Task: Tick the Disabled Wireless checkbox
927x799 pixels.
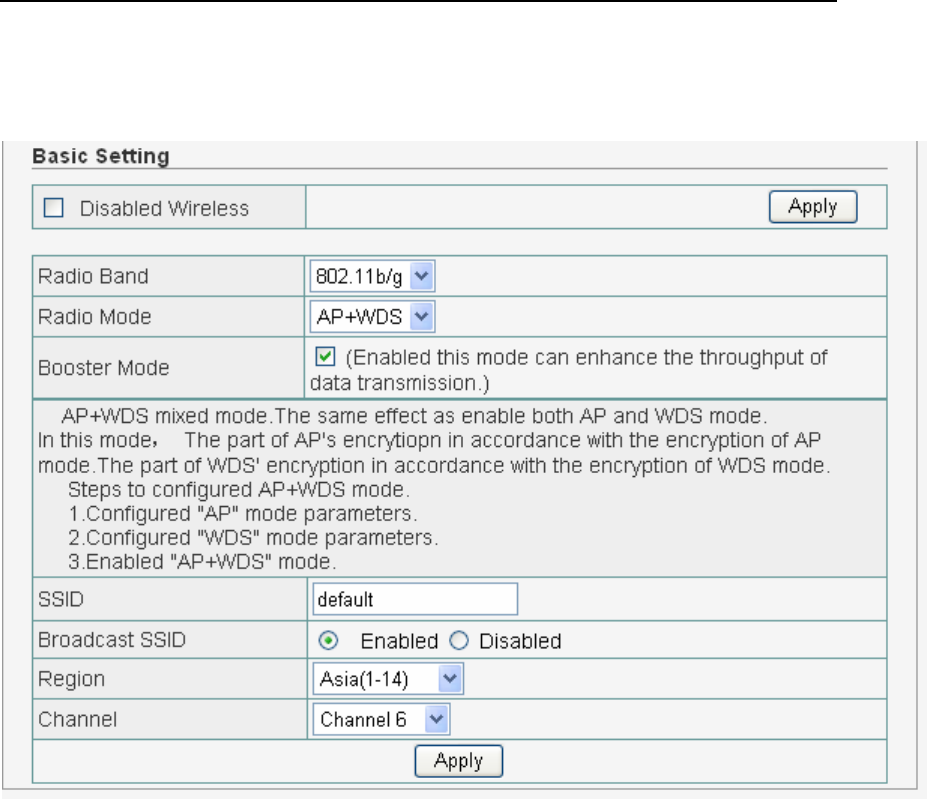Action: (x=56, y=209)
